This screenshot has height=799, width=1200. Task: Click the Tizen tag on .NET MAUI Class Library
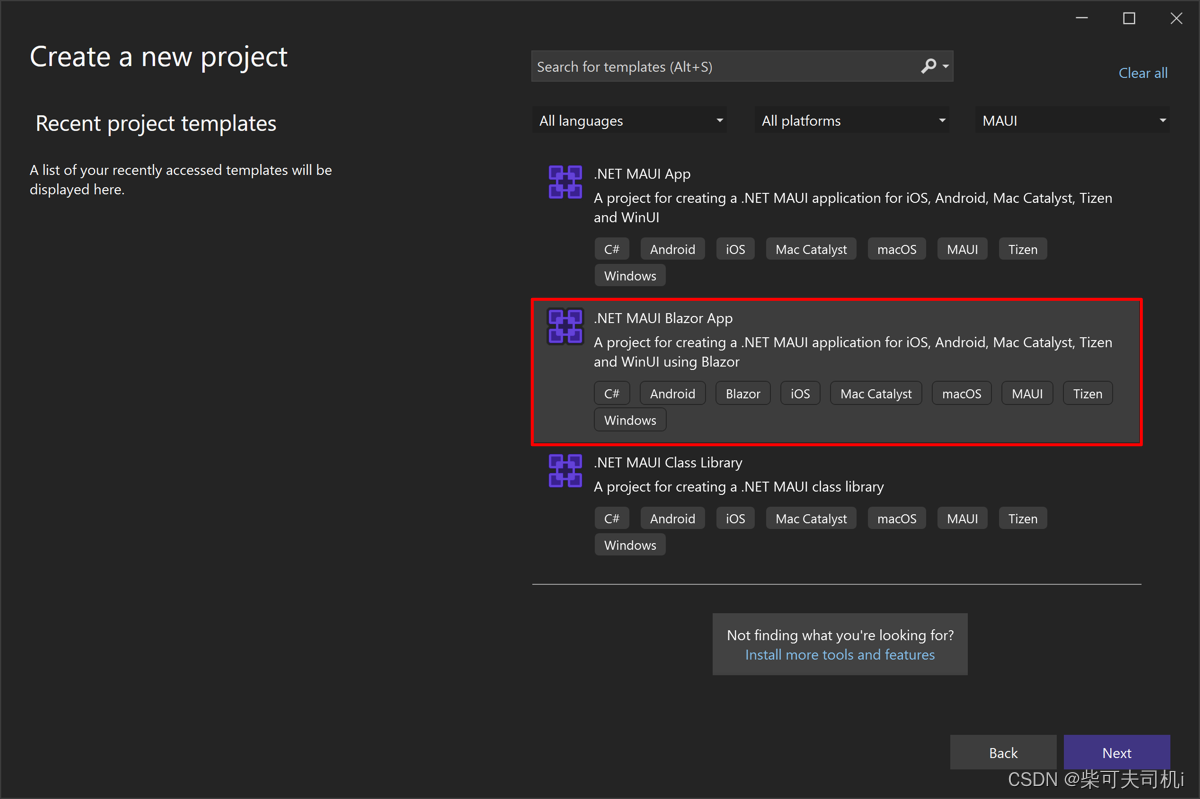[x=1022, y=518]
